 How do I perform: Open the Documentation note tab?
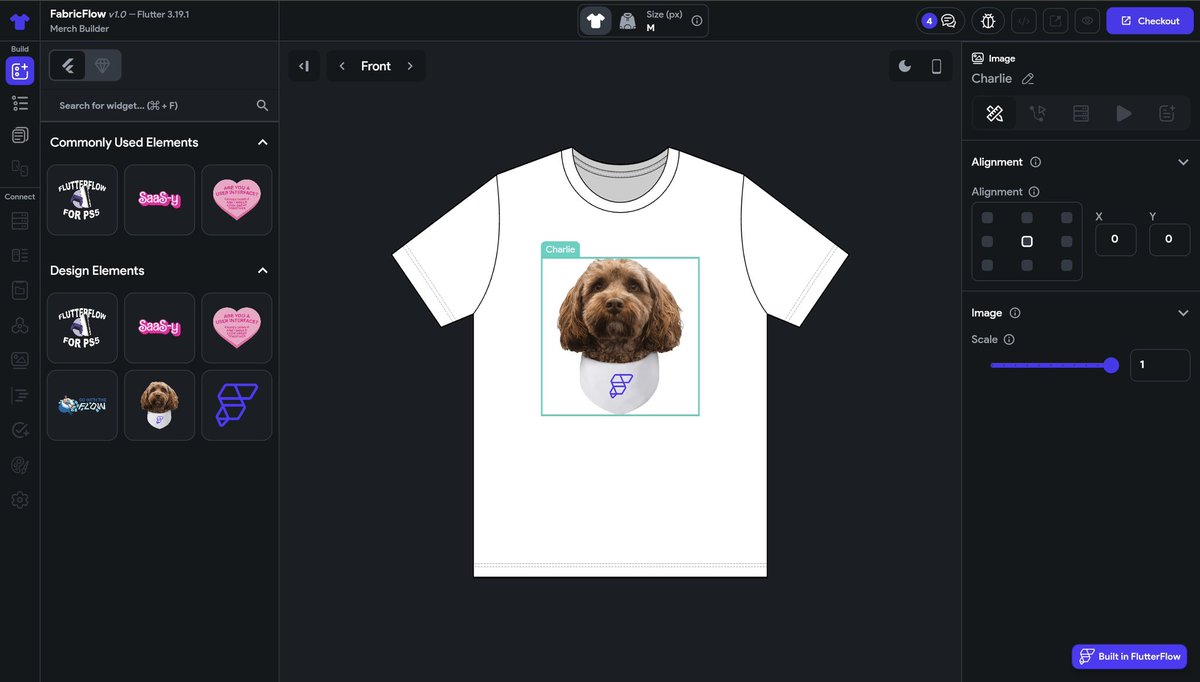click(1167, 114)
